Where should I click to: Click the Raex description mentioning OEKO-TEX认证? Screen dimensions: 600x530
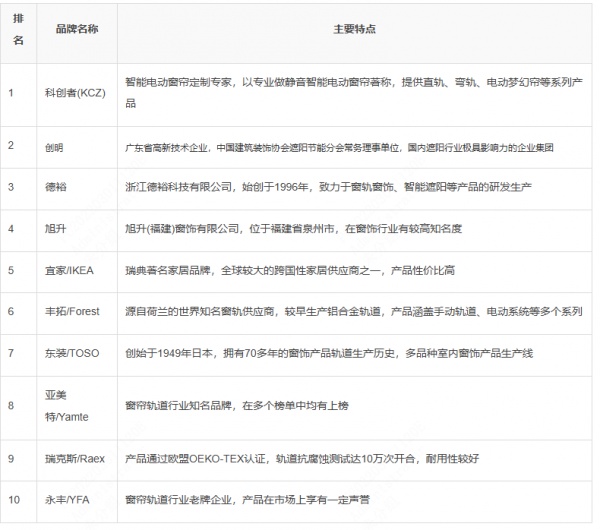tap(302, 458)
